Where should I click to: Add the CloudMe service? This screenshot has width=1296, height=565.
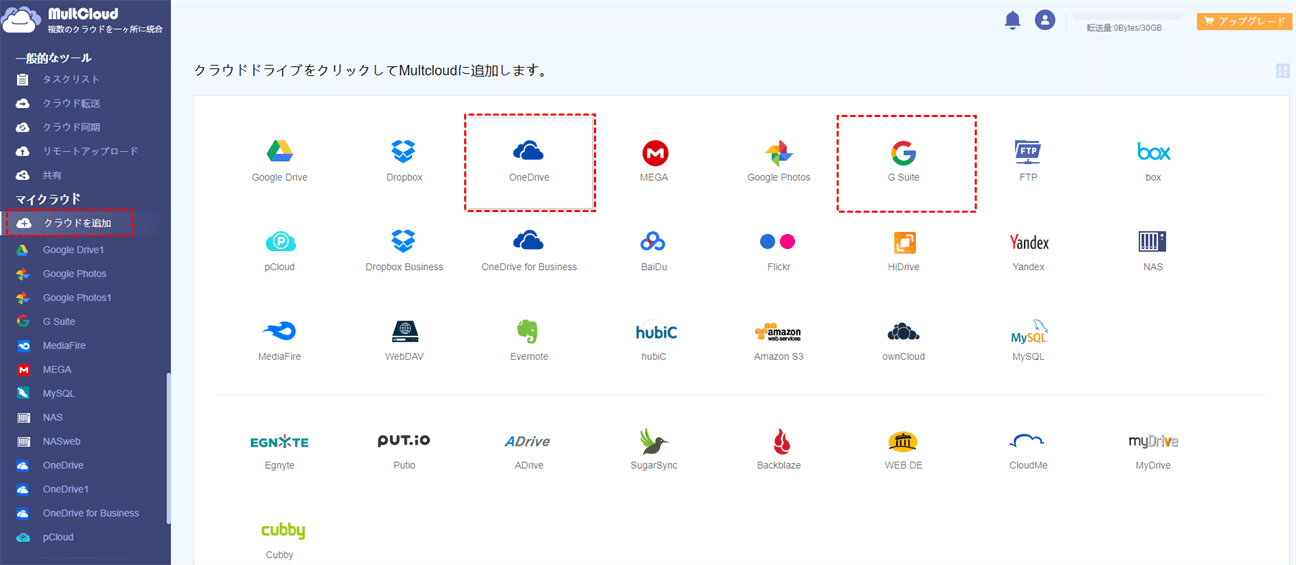(1028, 450)
